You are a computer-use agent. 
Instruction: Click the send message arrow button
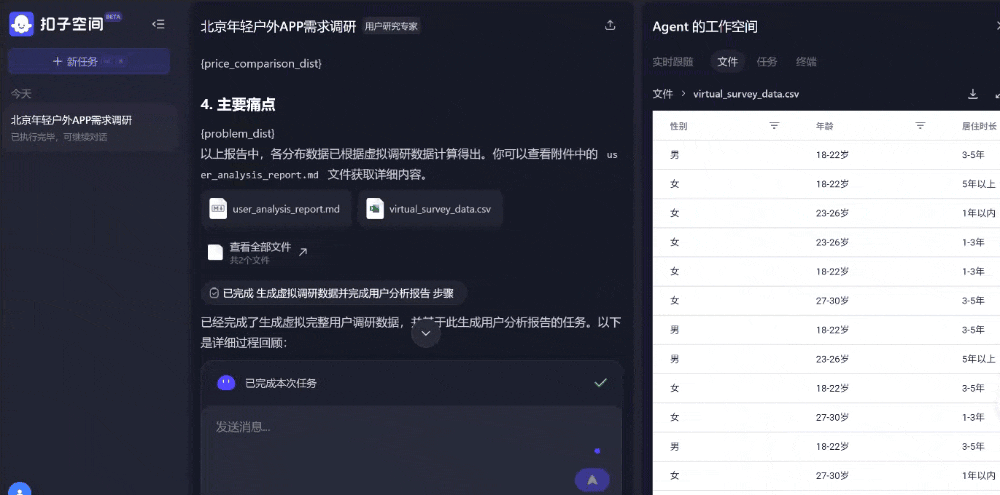592,480
